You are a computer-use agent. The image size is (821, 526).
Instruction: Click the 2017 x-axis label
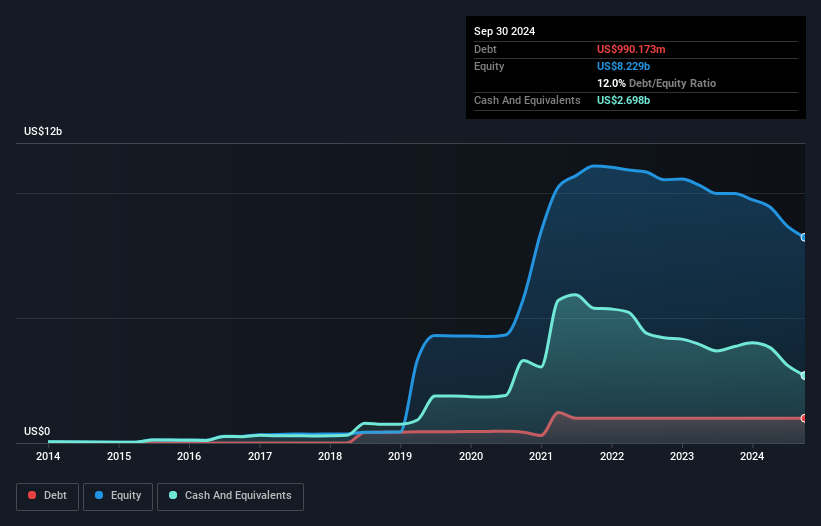[260, 456]
